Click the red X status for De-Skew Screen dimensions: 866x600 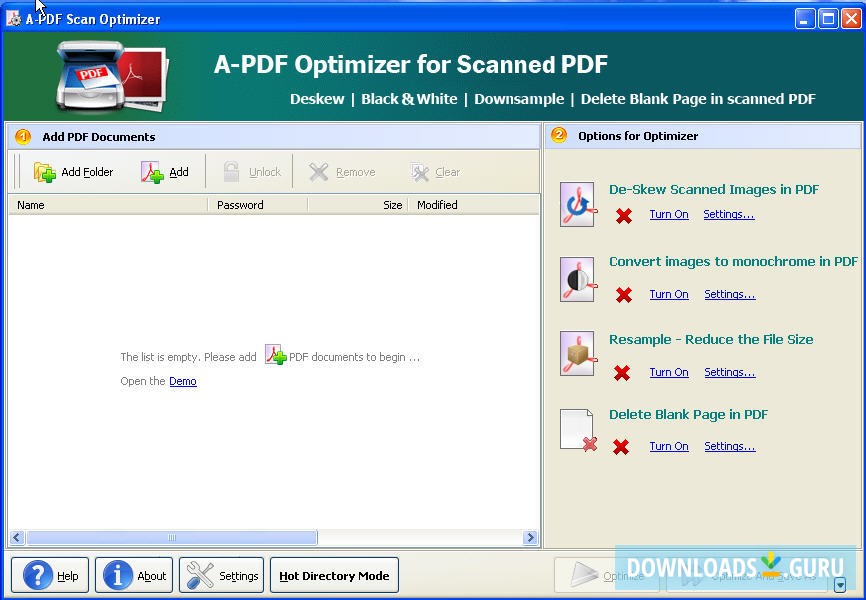[x=624, y=215]
